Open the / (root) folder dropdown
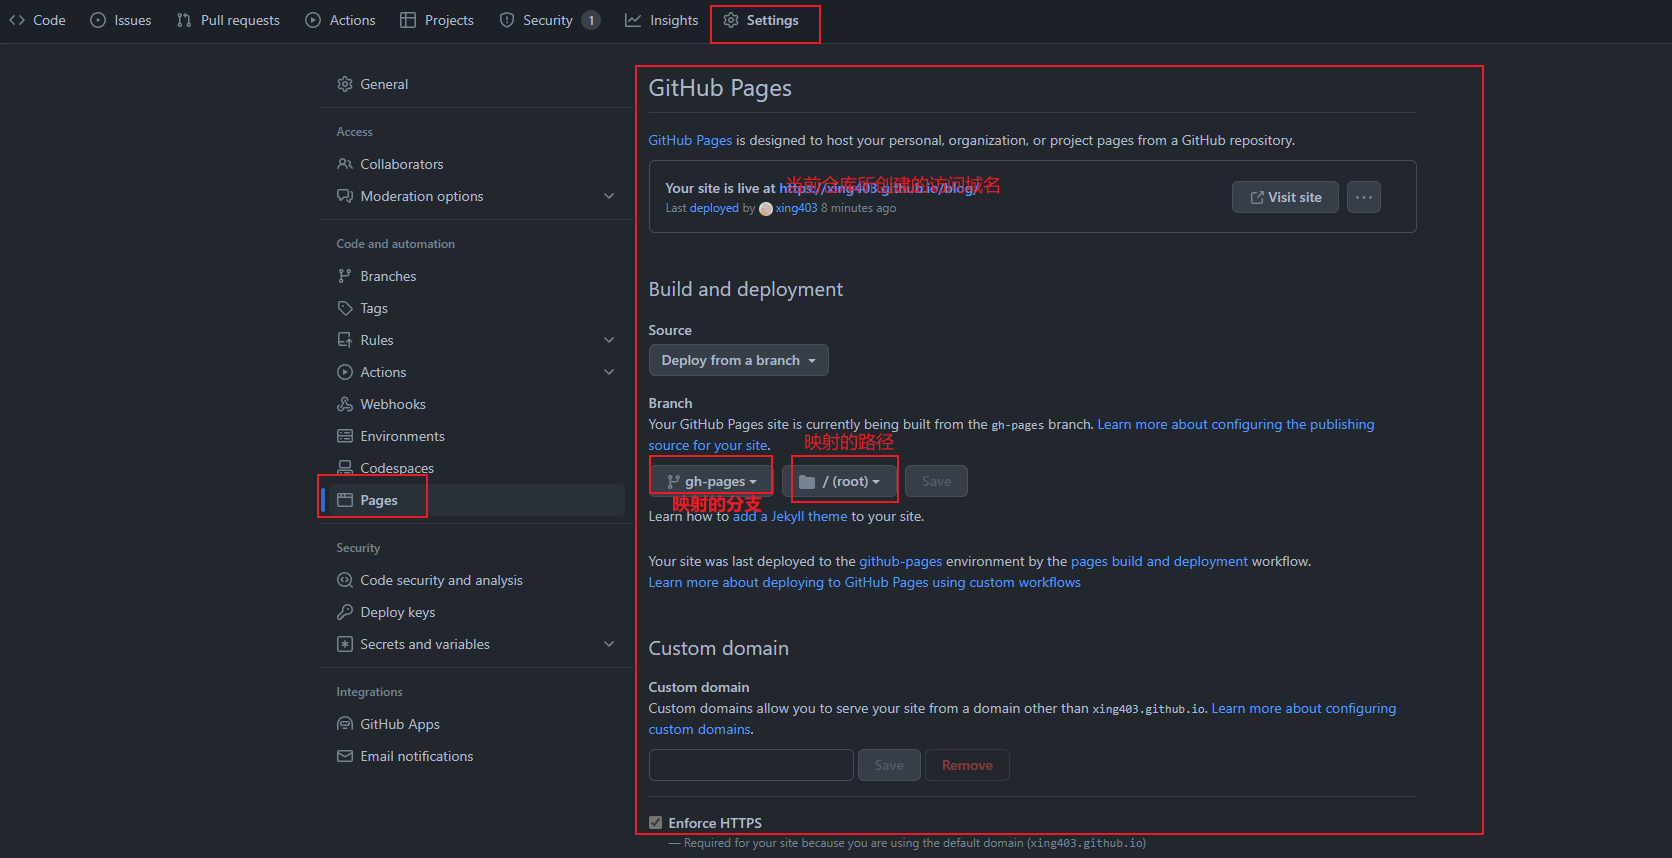Viewport: 1672px width, 858px height. pyautogui.click(x=840, y=481)
